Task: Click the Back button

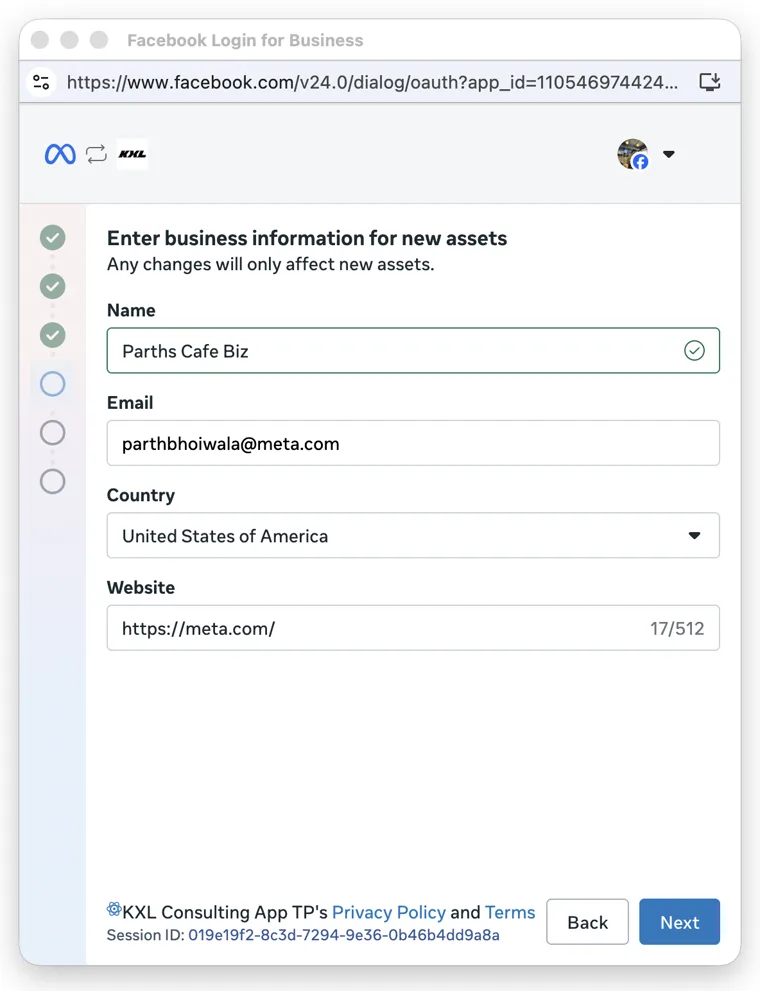Action: [x=588, y=922]
